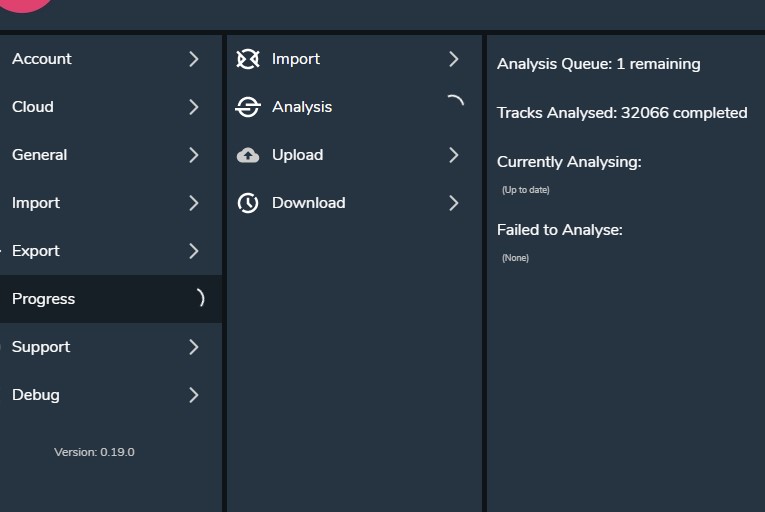Click the Download clock icon
The height and width of the screenshot is (512, 765).
click(248, 203)
